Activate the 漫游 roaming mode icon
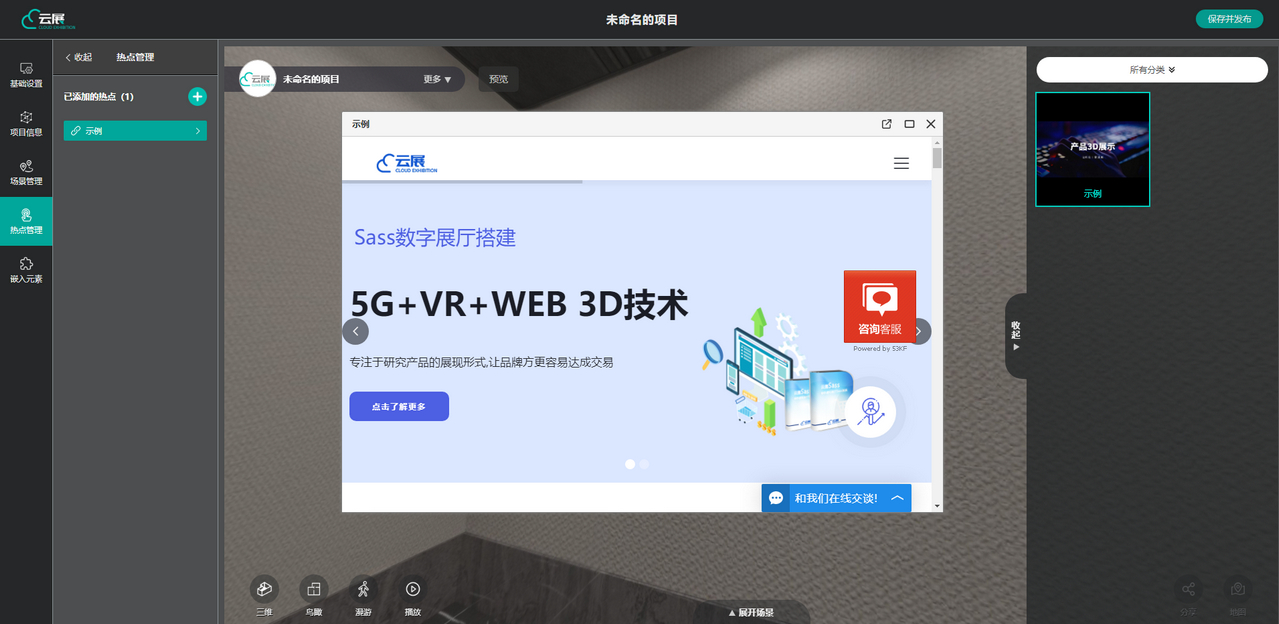This screenshot has height=624, width=1279. (x=363, y=590)
